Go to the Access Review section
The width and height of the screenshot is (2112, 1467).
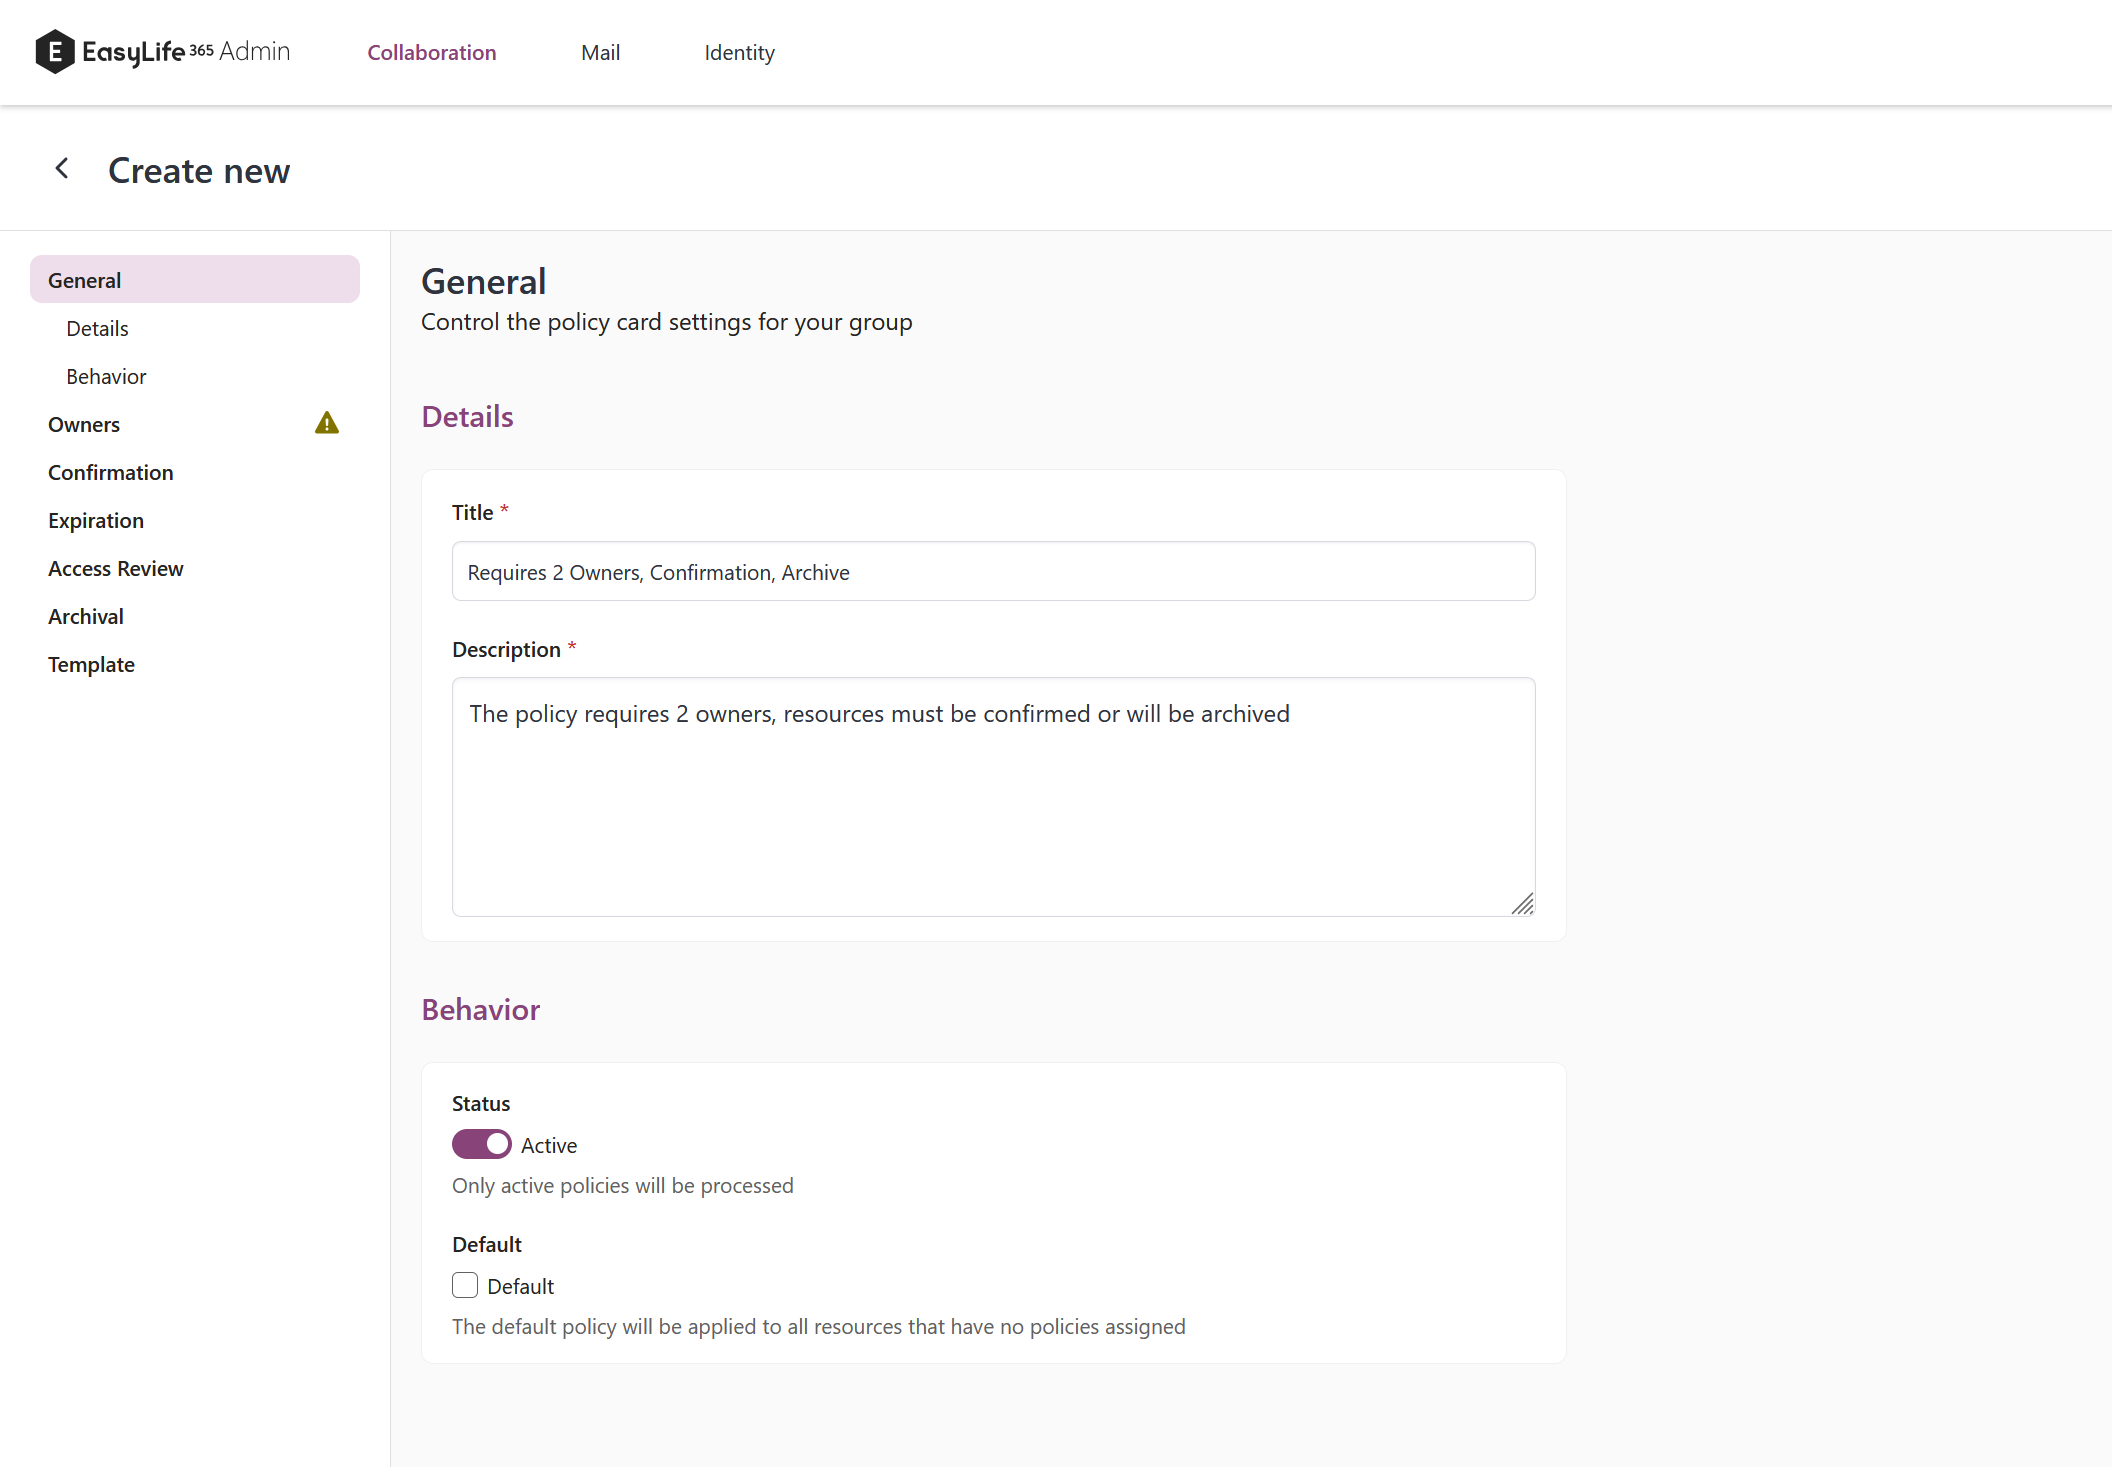[x=116, y=569]
